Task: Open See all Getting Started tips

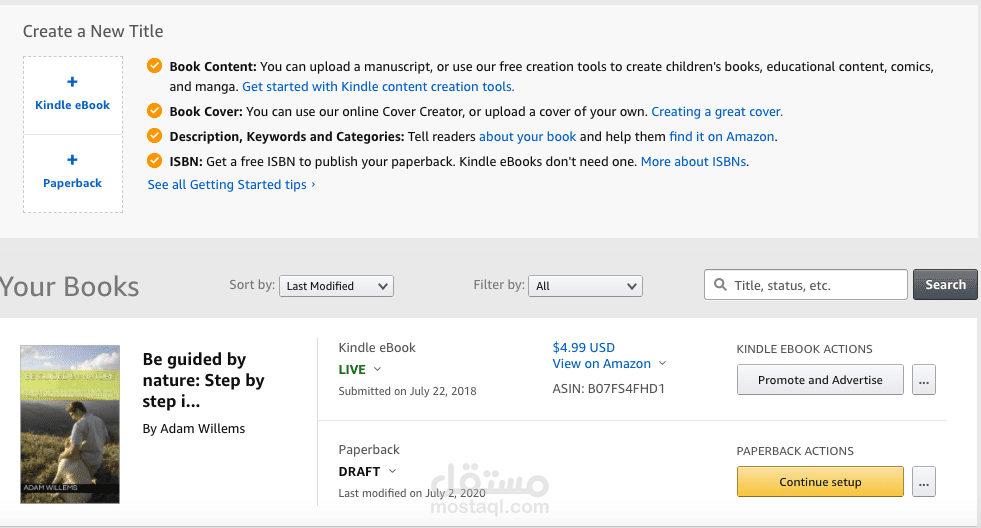Action: click(x=231, y=185)
